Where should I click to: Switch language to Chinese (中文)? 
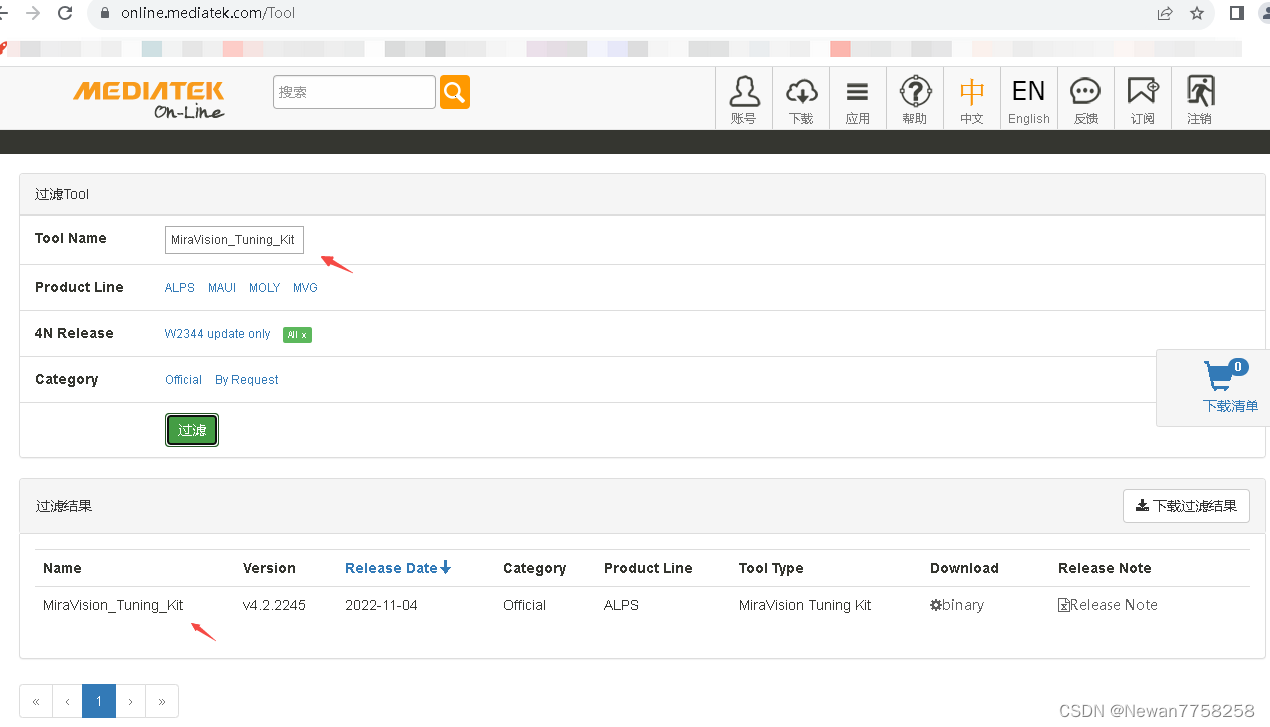(972, 99)
